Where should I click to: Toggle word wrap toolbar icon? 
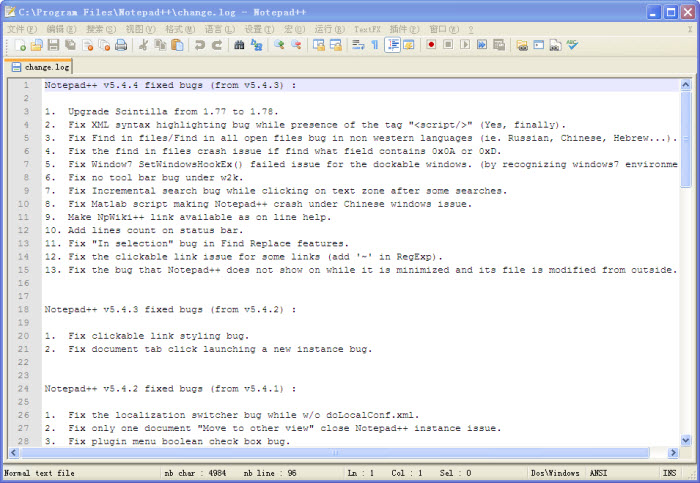(358, 45)
